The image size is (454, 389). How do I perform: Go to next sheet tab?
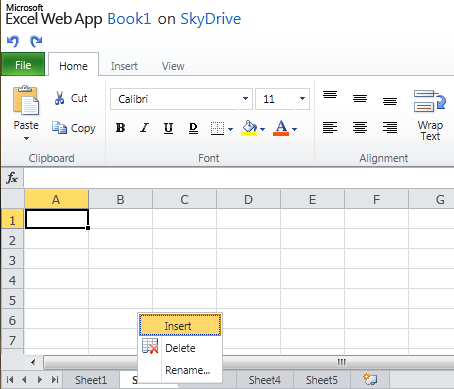(40, 380)
